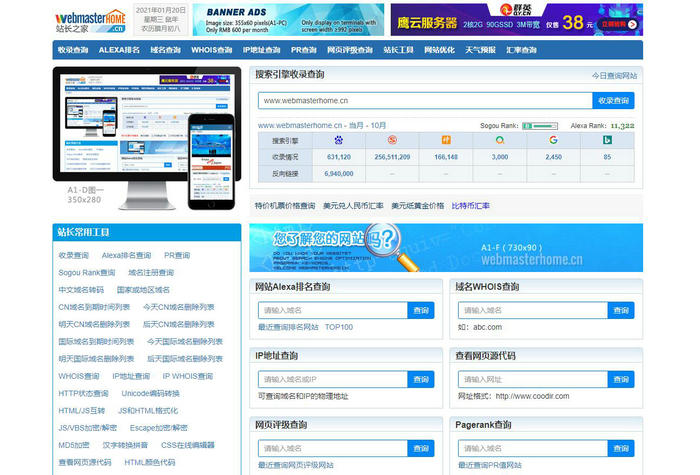The height and width of the screenshot is (475, 700).
Task: Open the IP地址查询 nav item
Action: click(262, 50)
